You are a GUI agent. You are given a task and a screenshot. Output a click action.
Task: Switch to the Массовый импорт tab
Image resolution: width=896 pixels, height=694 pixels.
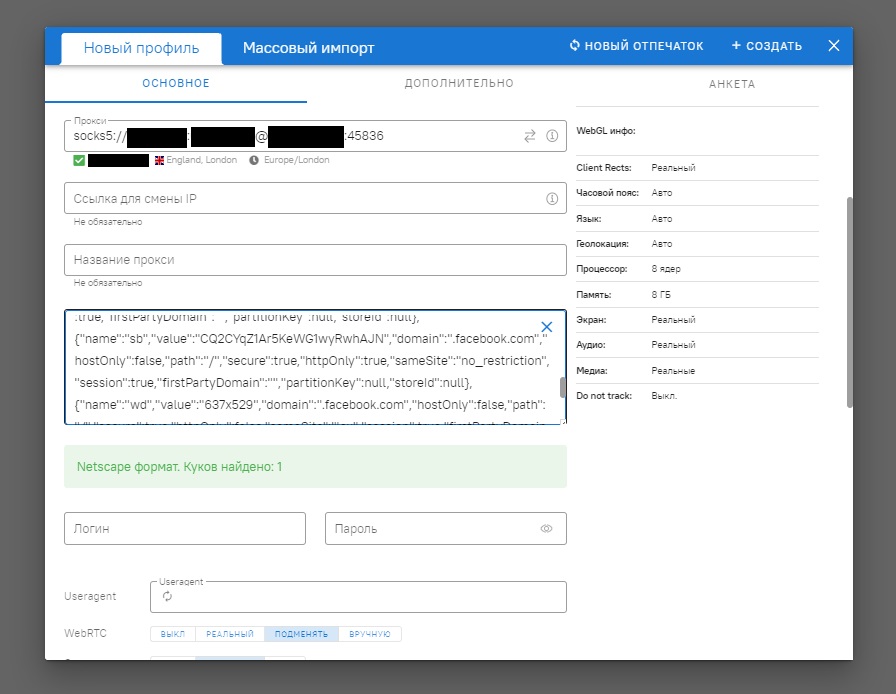[x=309, y=48]
